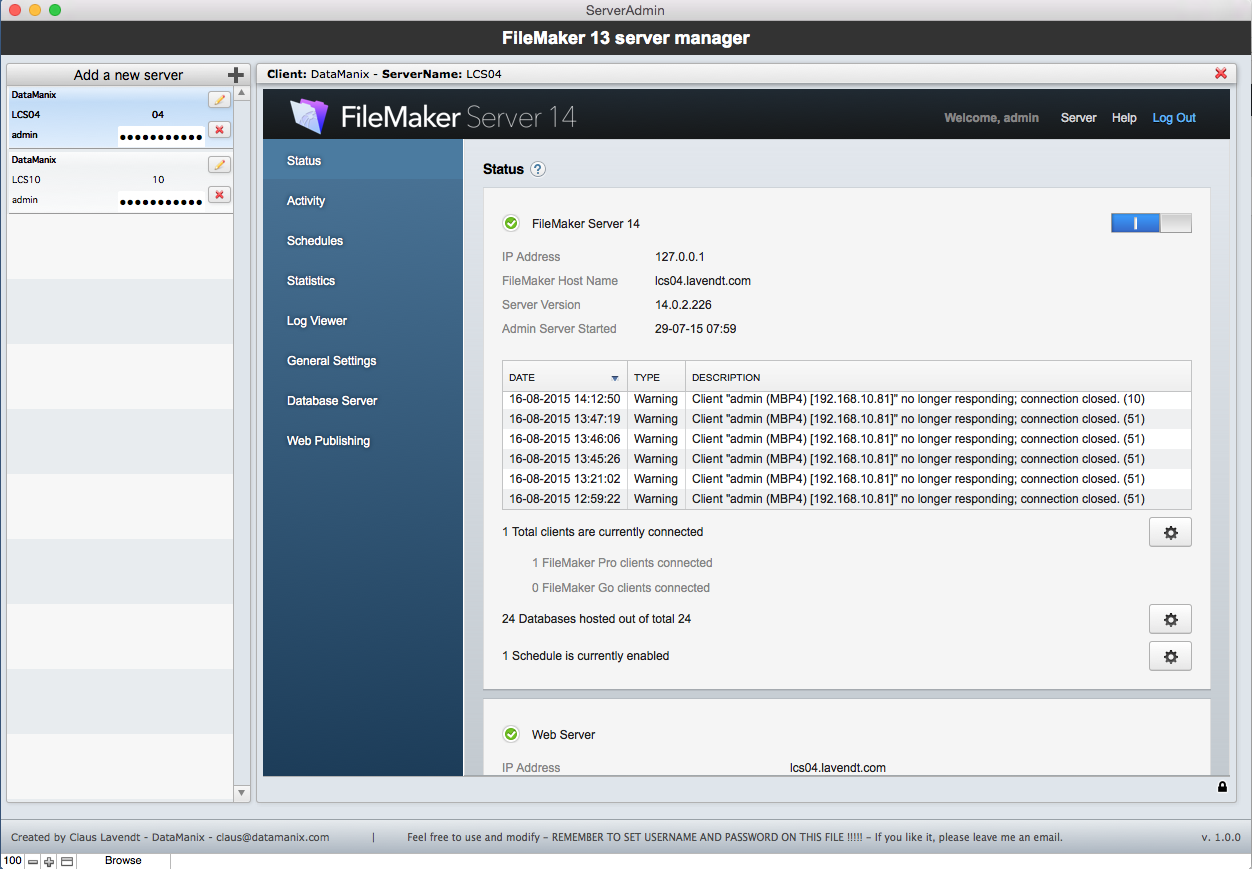
Task: Click the lock icon below the web viewer
Action: [1222, 787]
